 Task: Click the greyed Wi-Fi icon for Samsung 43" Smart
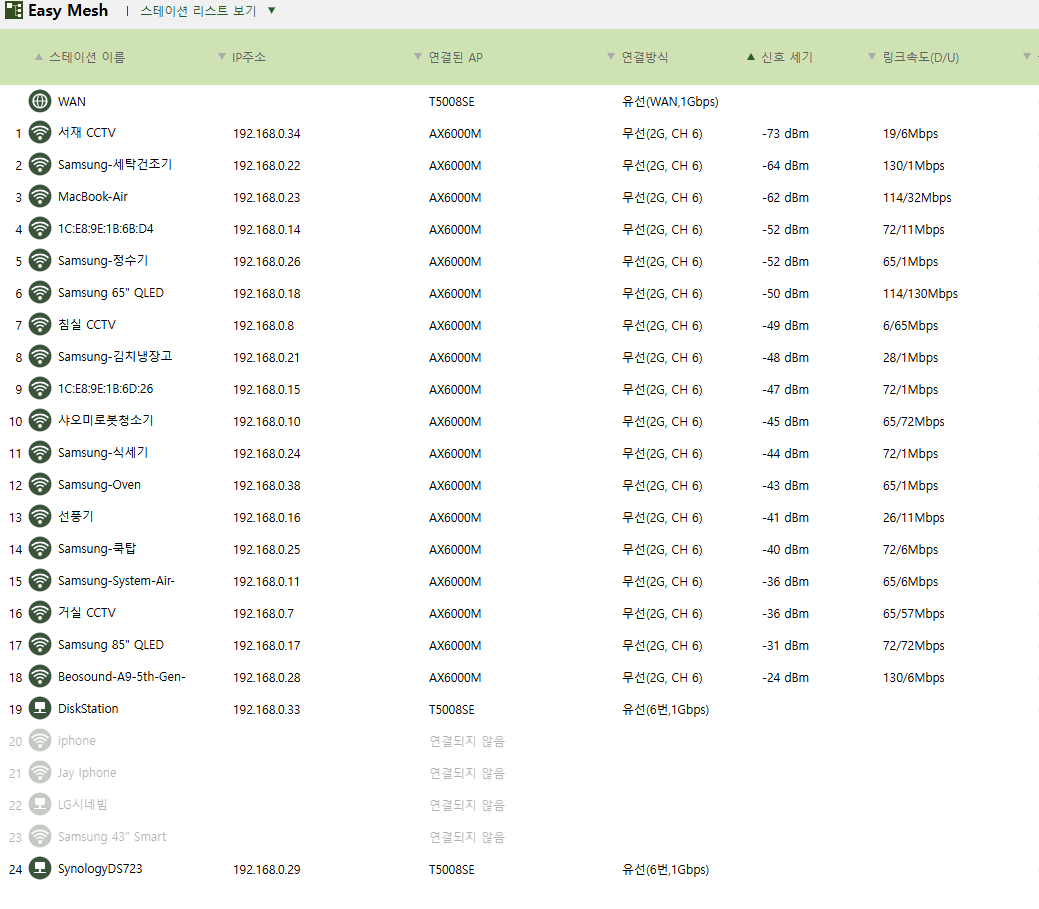(x=40, y=837)
